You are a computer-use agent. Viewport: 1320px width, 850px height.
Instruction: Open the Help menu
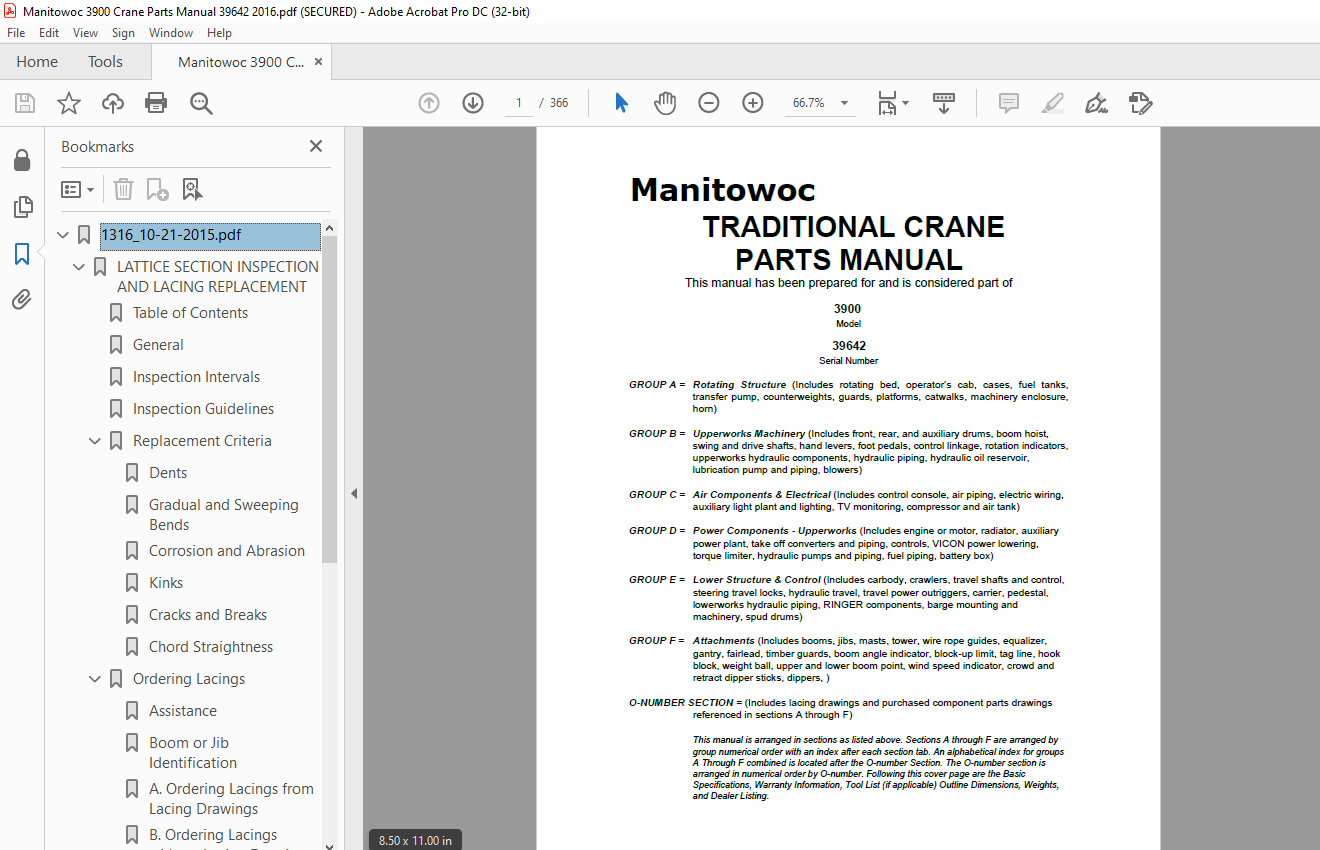pyautogui.click(x=219, y=33)
